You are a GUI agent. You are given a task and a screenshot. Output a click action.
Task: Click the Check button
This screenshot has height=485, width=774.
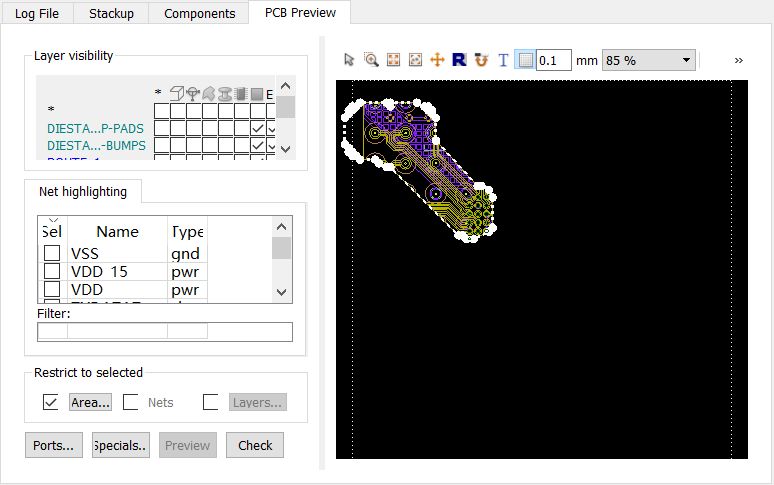[x=255, y=445]
